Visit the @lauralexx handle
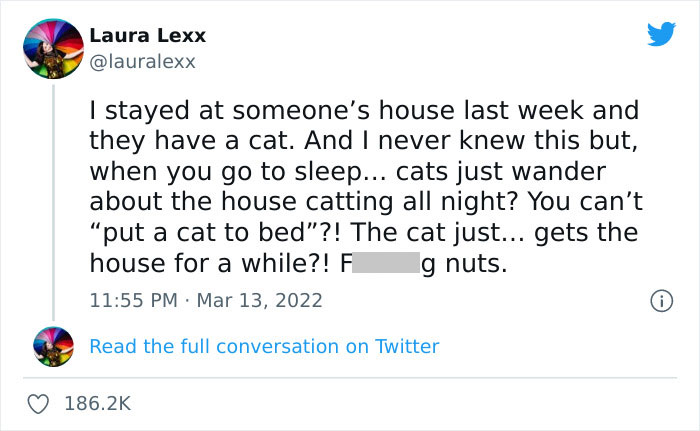Viewport: 700px width, 431px height. tap(143, 61)
